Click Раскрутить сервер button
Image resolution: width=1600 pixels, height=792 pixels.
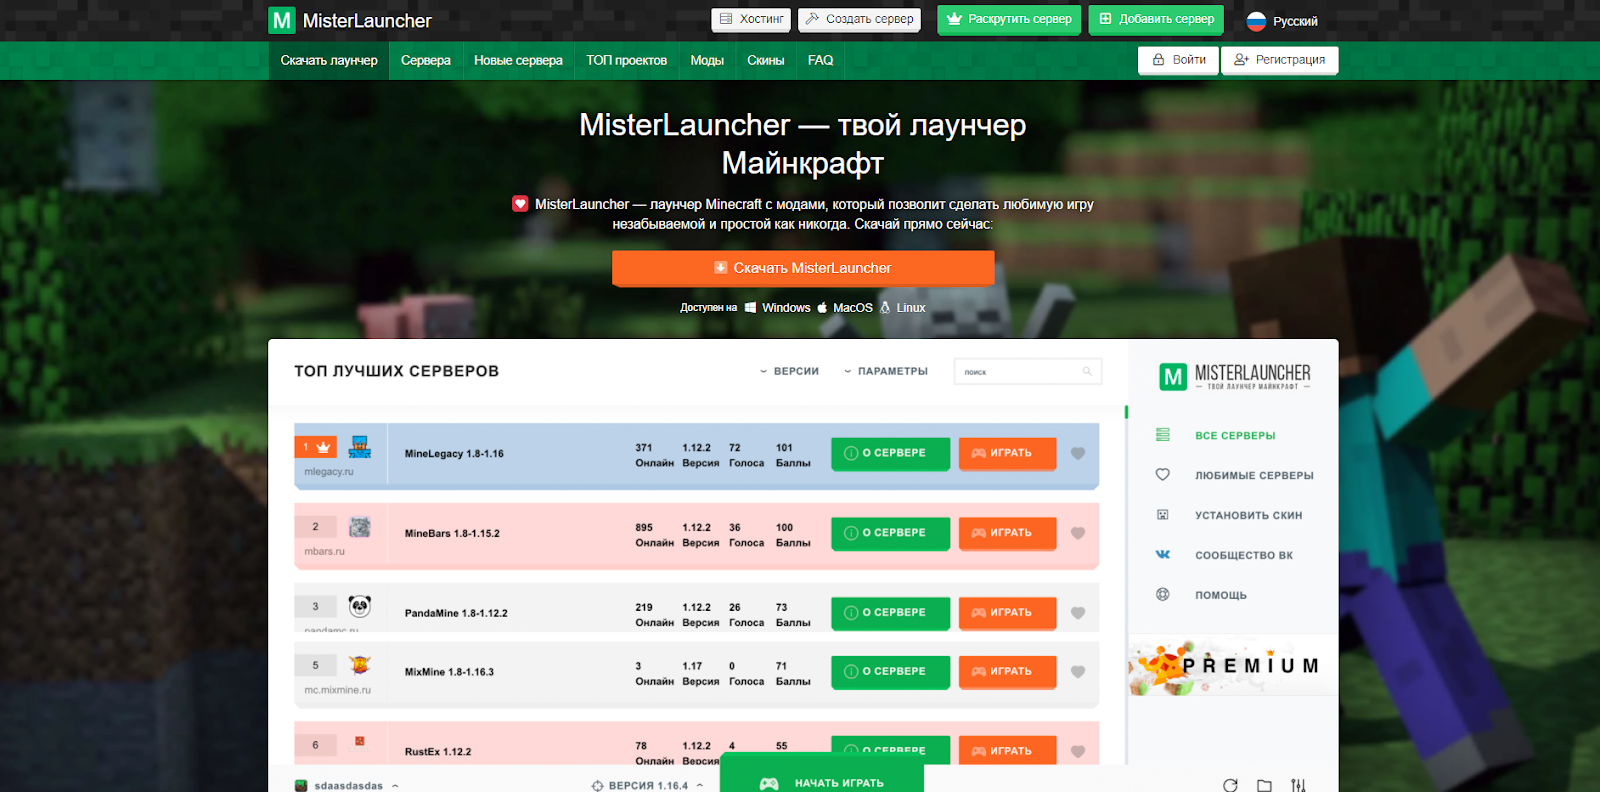point(1009,19)
